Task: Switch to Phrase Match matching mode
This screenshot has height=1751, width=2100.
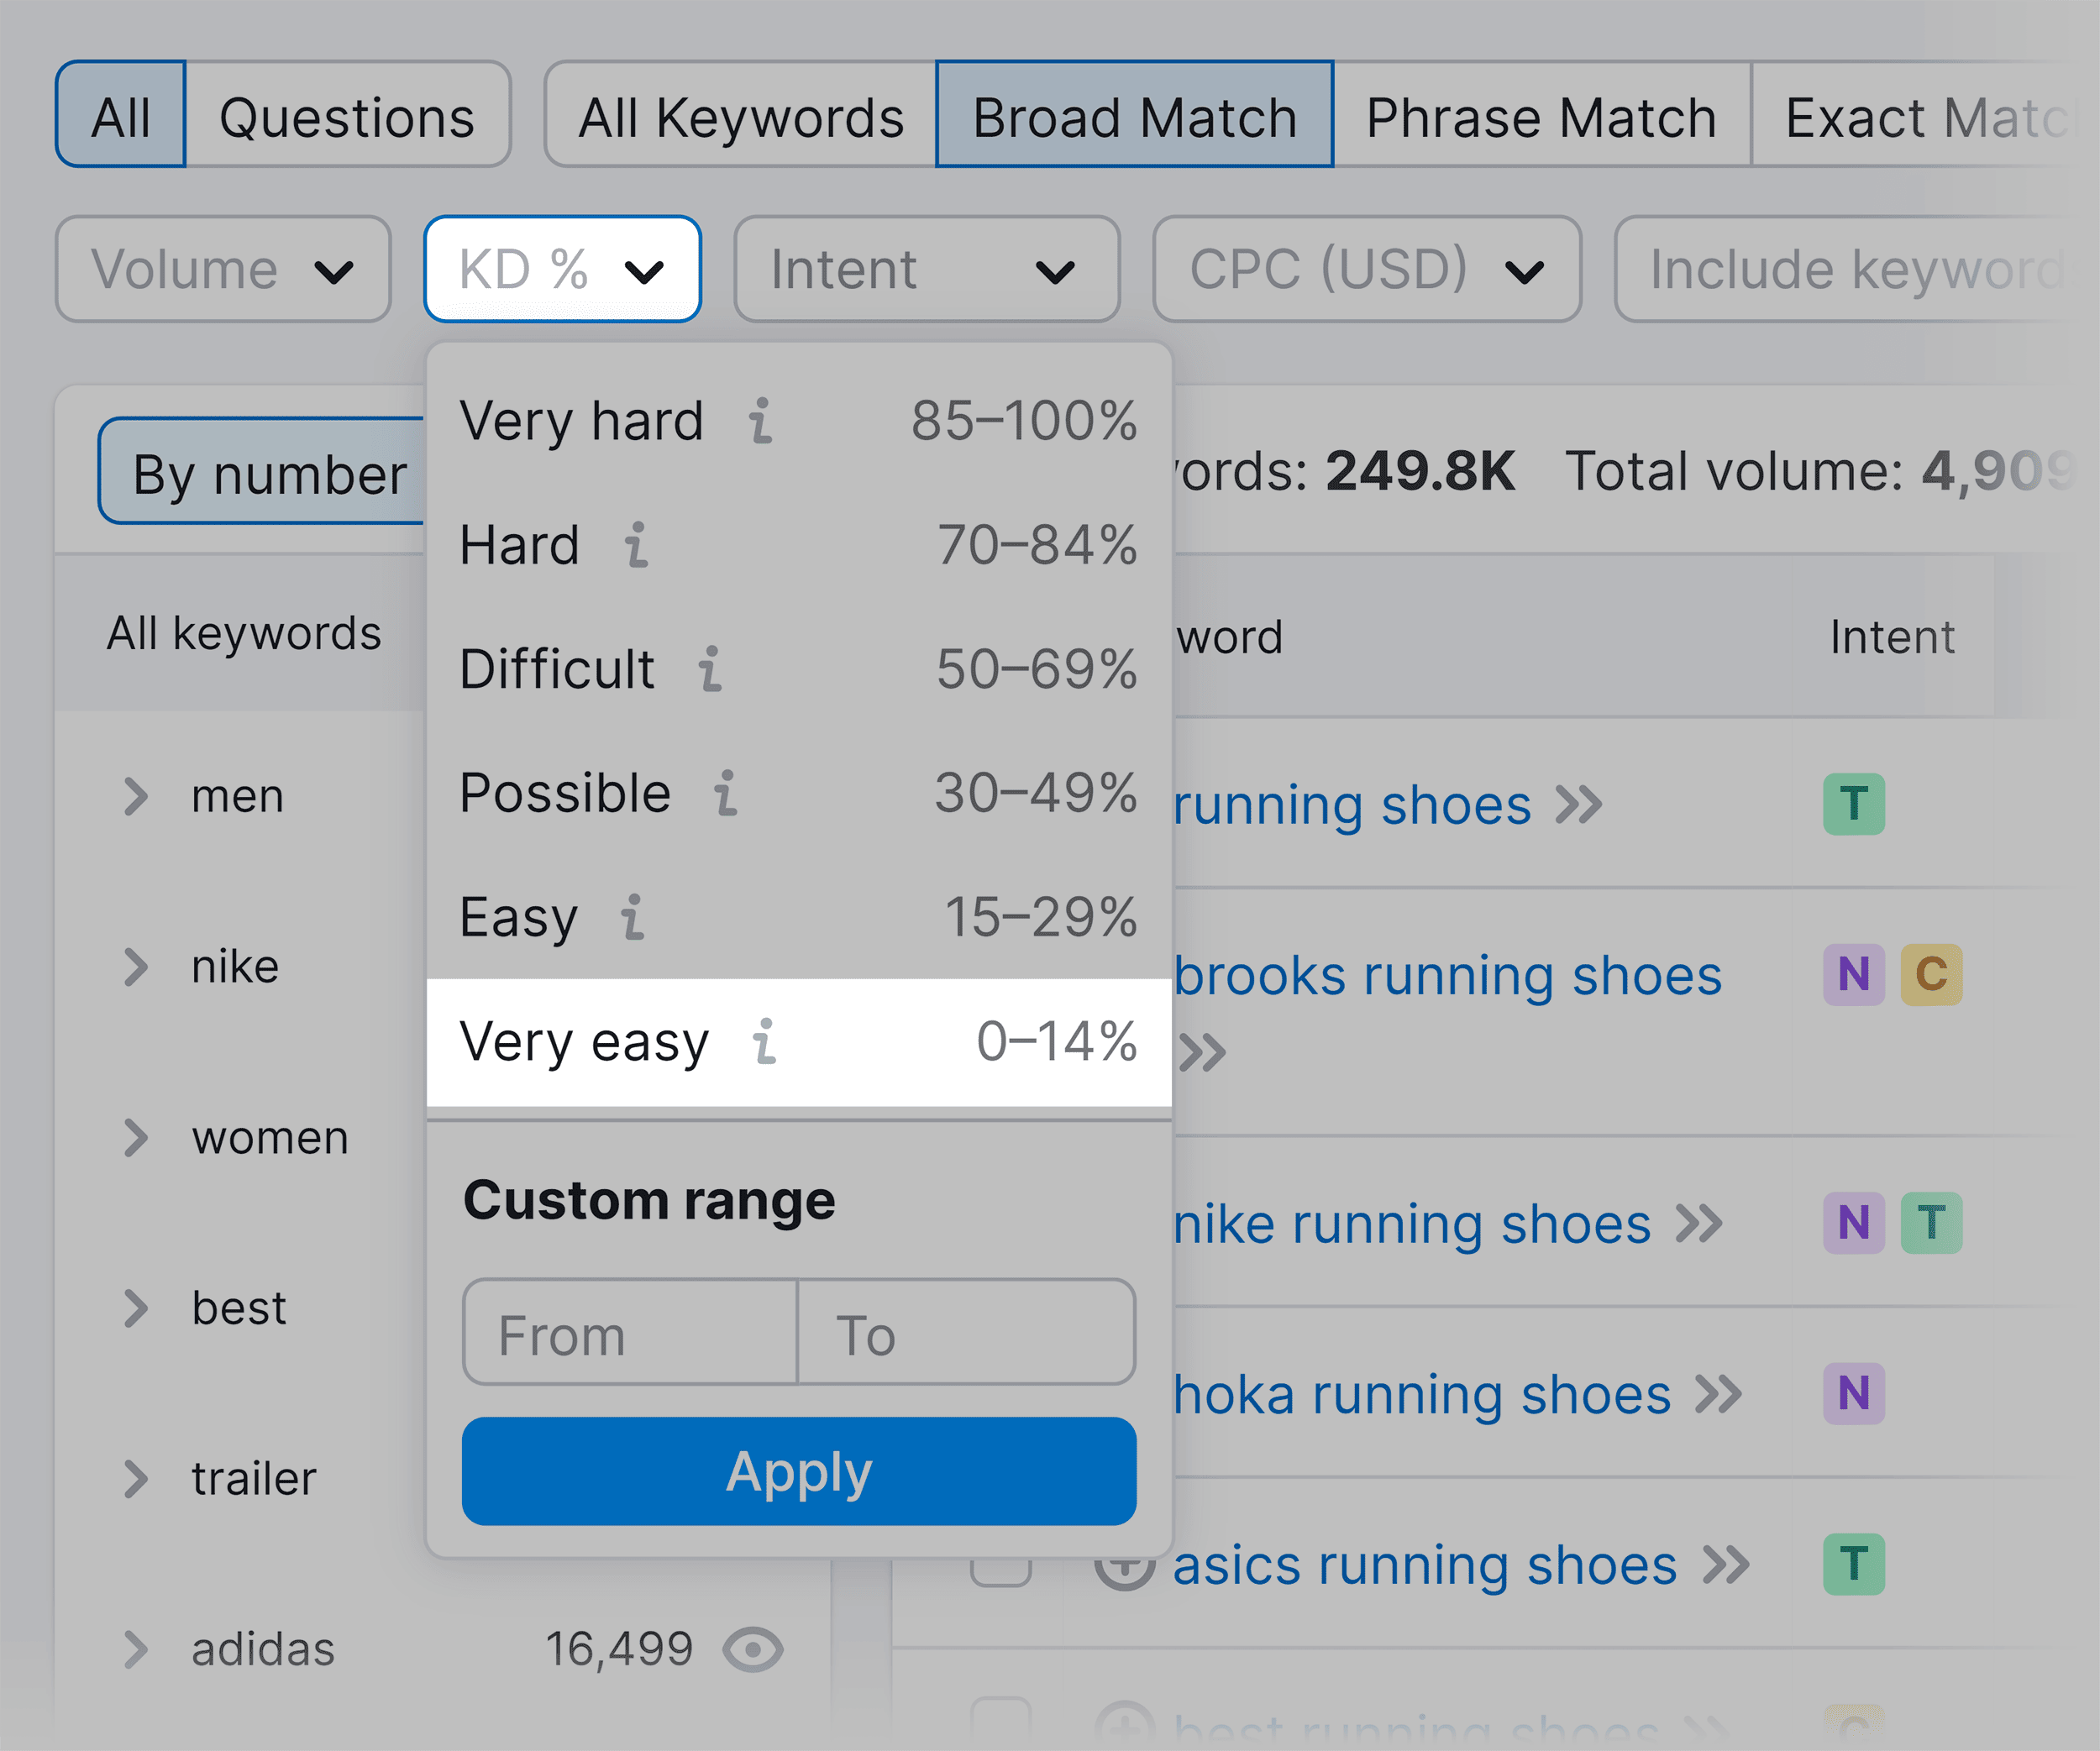Action: pos(1540,115)
